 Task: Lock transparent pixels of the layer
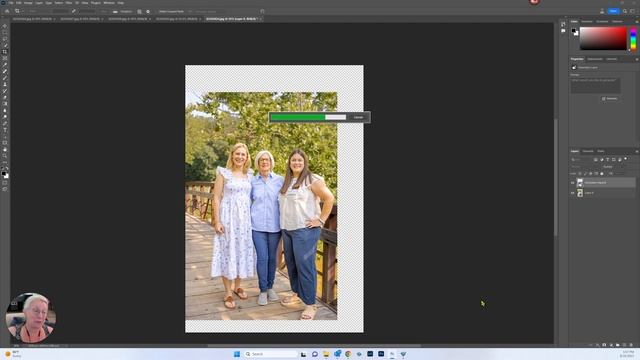(x=580, y=173)
